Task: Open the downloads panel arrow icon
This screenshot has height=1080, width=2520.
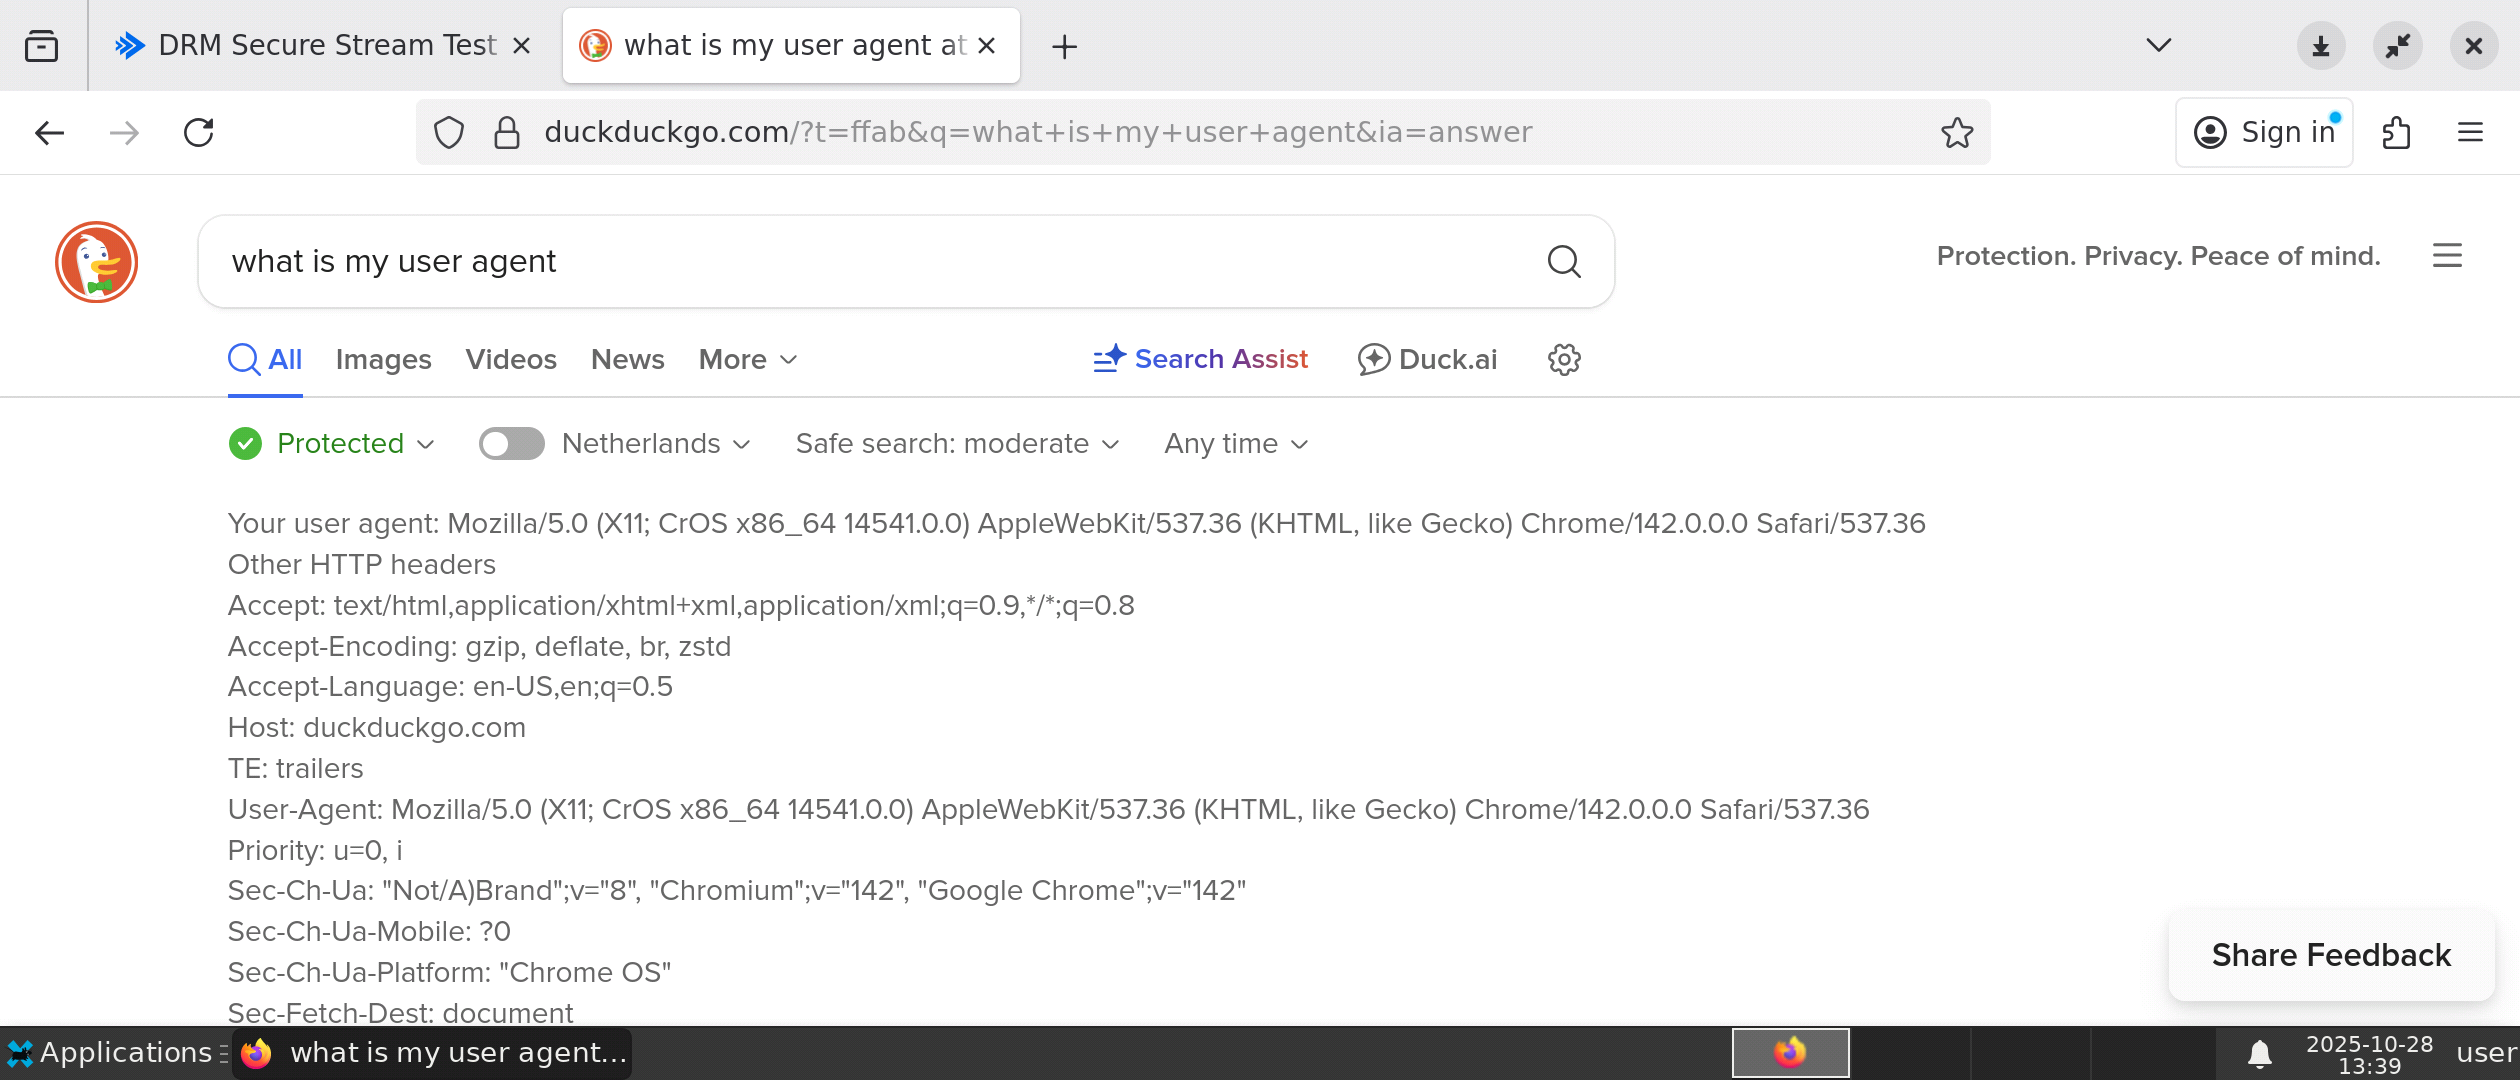Action: tap(2320, 46)
